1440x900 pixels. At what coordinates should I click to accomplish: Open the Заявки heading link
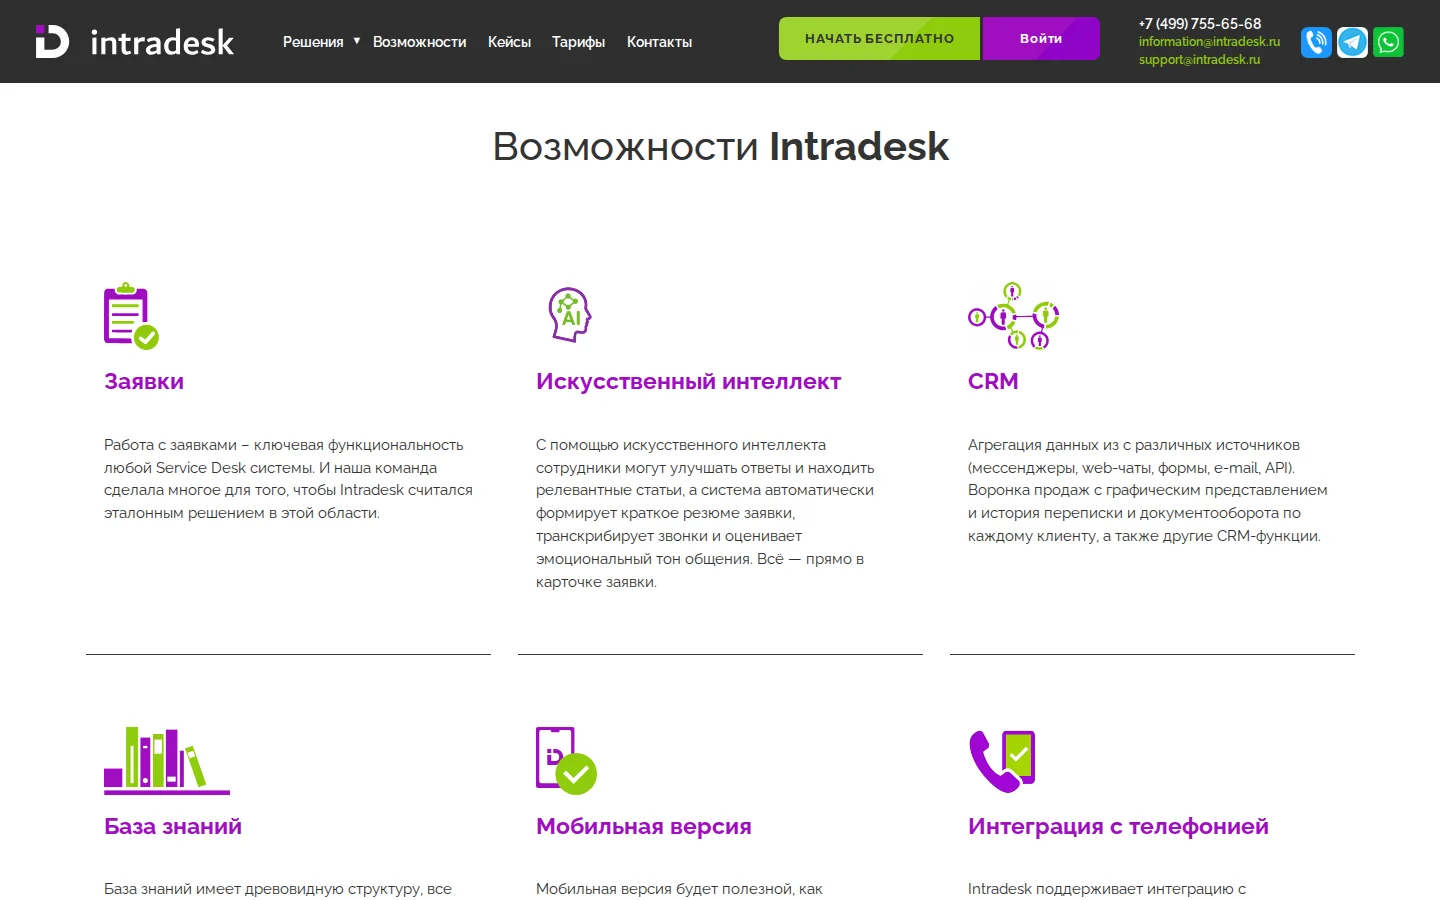coord(144,381)
